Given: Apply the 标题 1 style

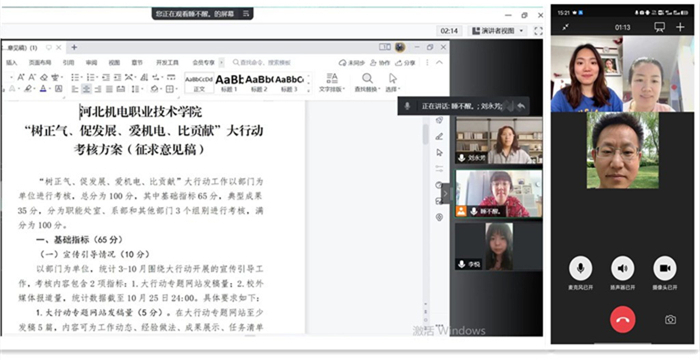Looking at the screenshot, I should coord(229,83).
